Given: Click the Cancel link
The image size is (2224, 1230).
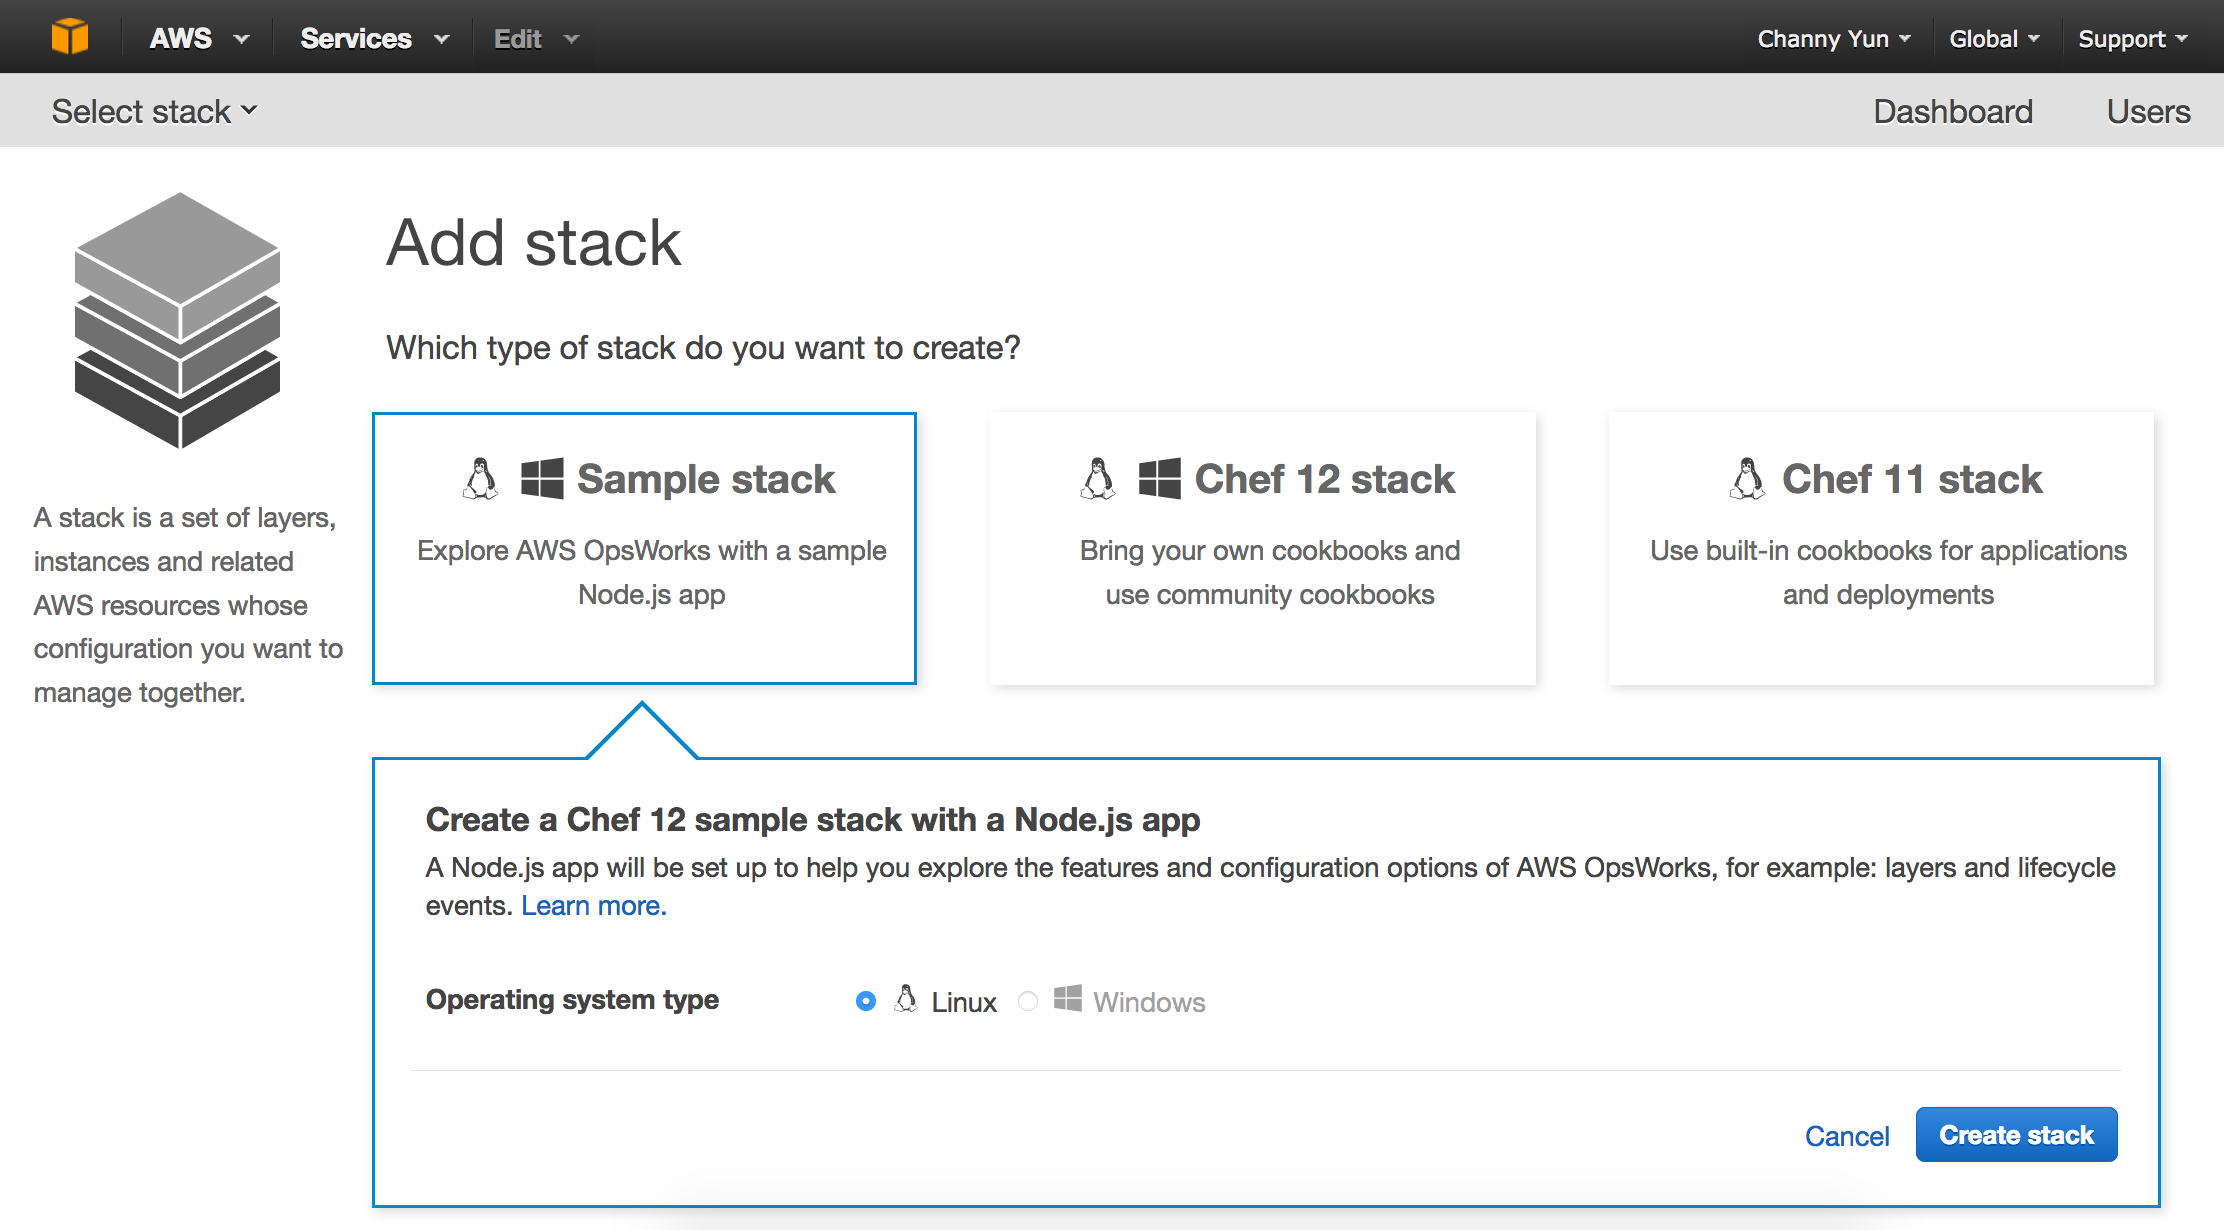Looking at the screenshot, I should coord(1847,1136).
